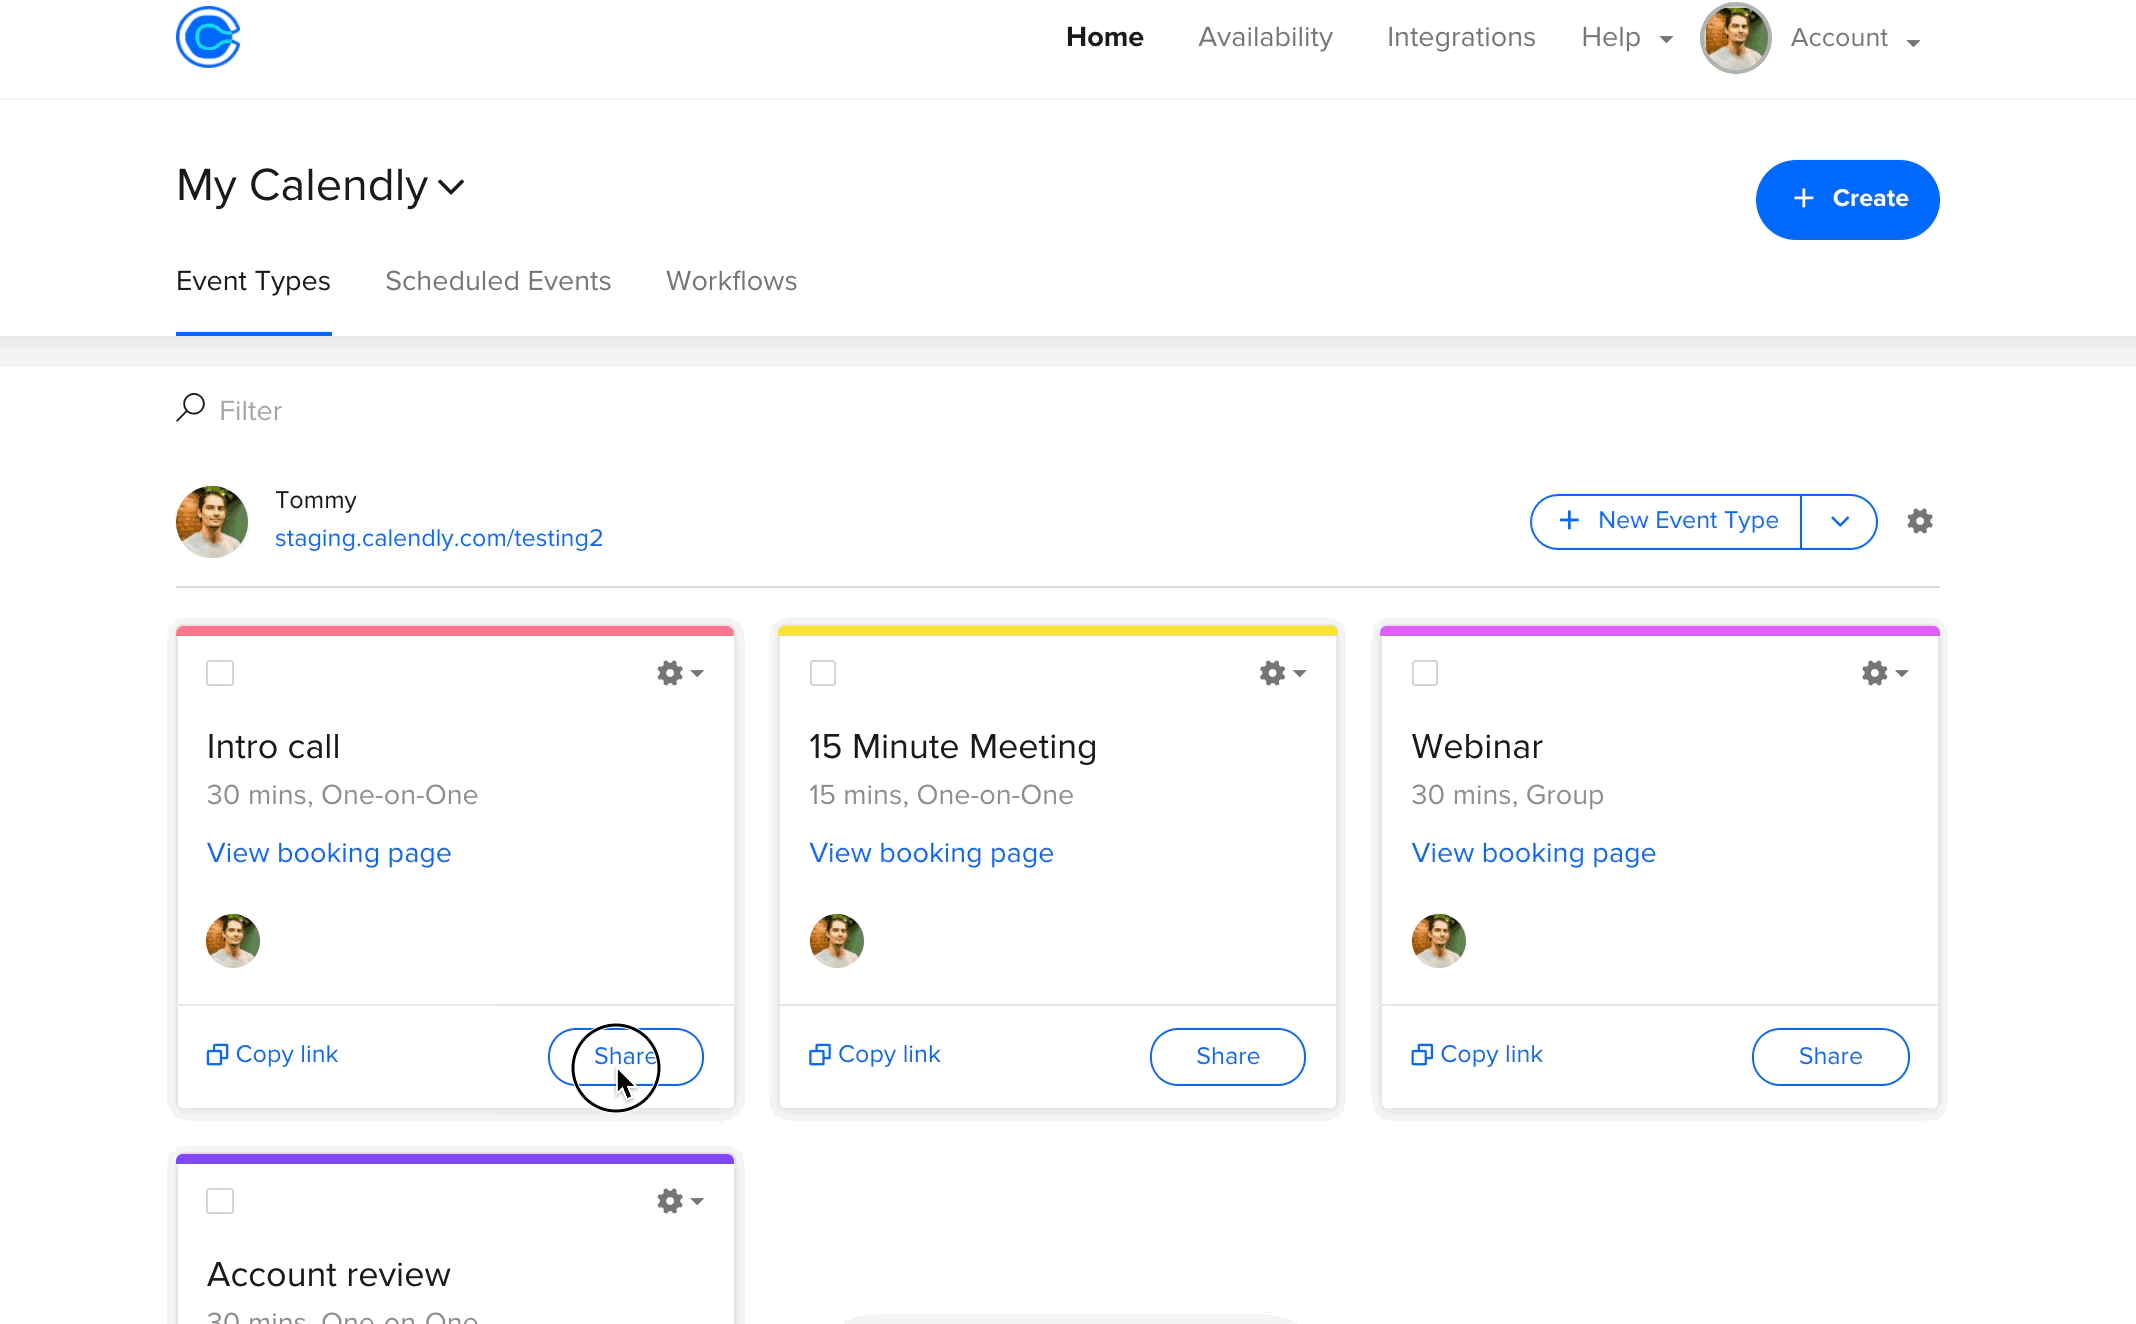The height and width of the screenshot is (1324, 2136).
Task: Switch to the Workflows tab
Action: pyautogui.click(x=731, y=282)
